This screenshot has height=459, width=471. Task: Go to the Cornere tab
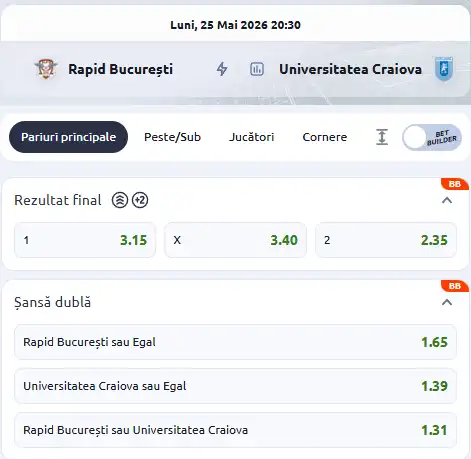tap(325, 137)
